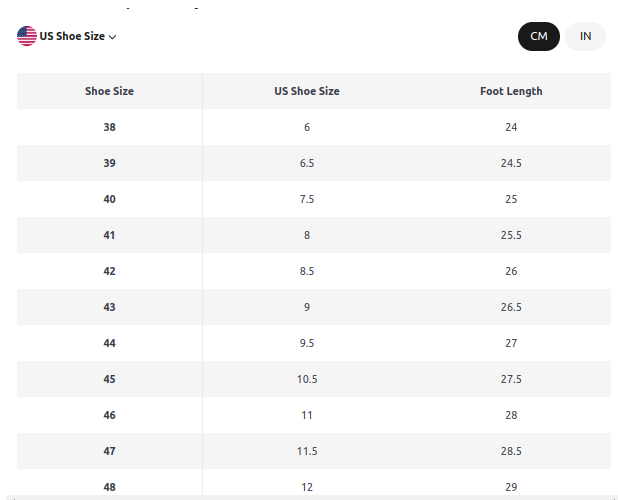Click the Shoe Size column header
618x500 pixels.
pyautogui.click(x=110, y=91)
